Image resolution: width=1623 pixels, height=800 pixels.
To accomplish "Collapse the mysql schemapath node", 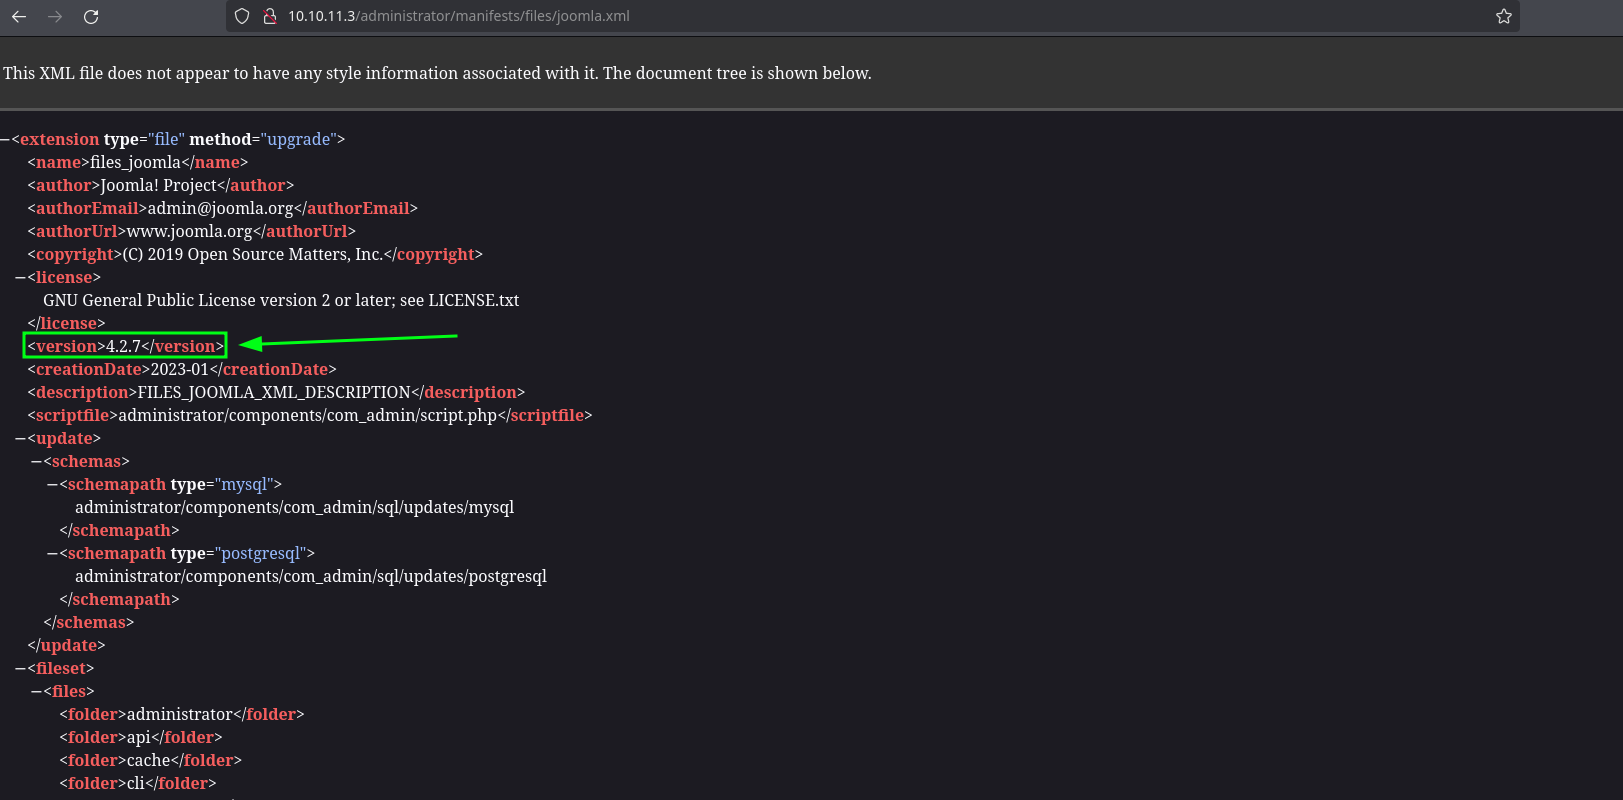I will (x=53, y=484).
